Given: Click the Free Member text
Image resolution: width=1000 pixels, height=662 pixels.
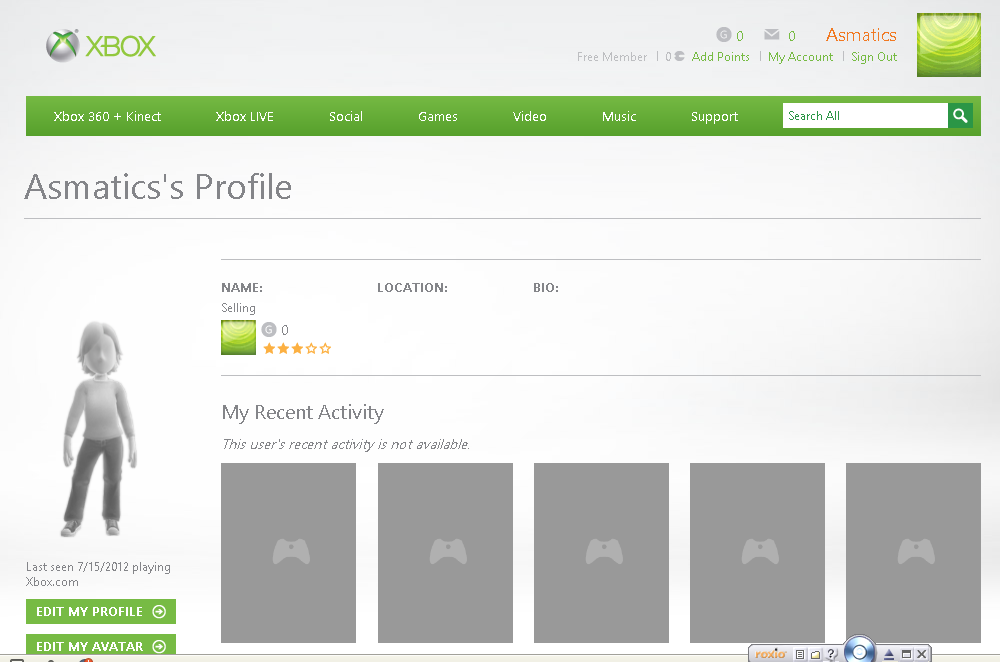Looking at the screenshot, I should pos(612,57).
